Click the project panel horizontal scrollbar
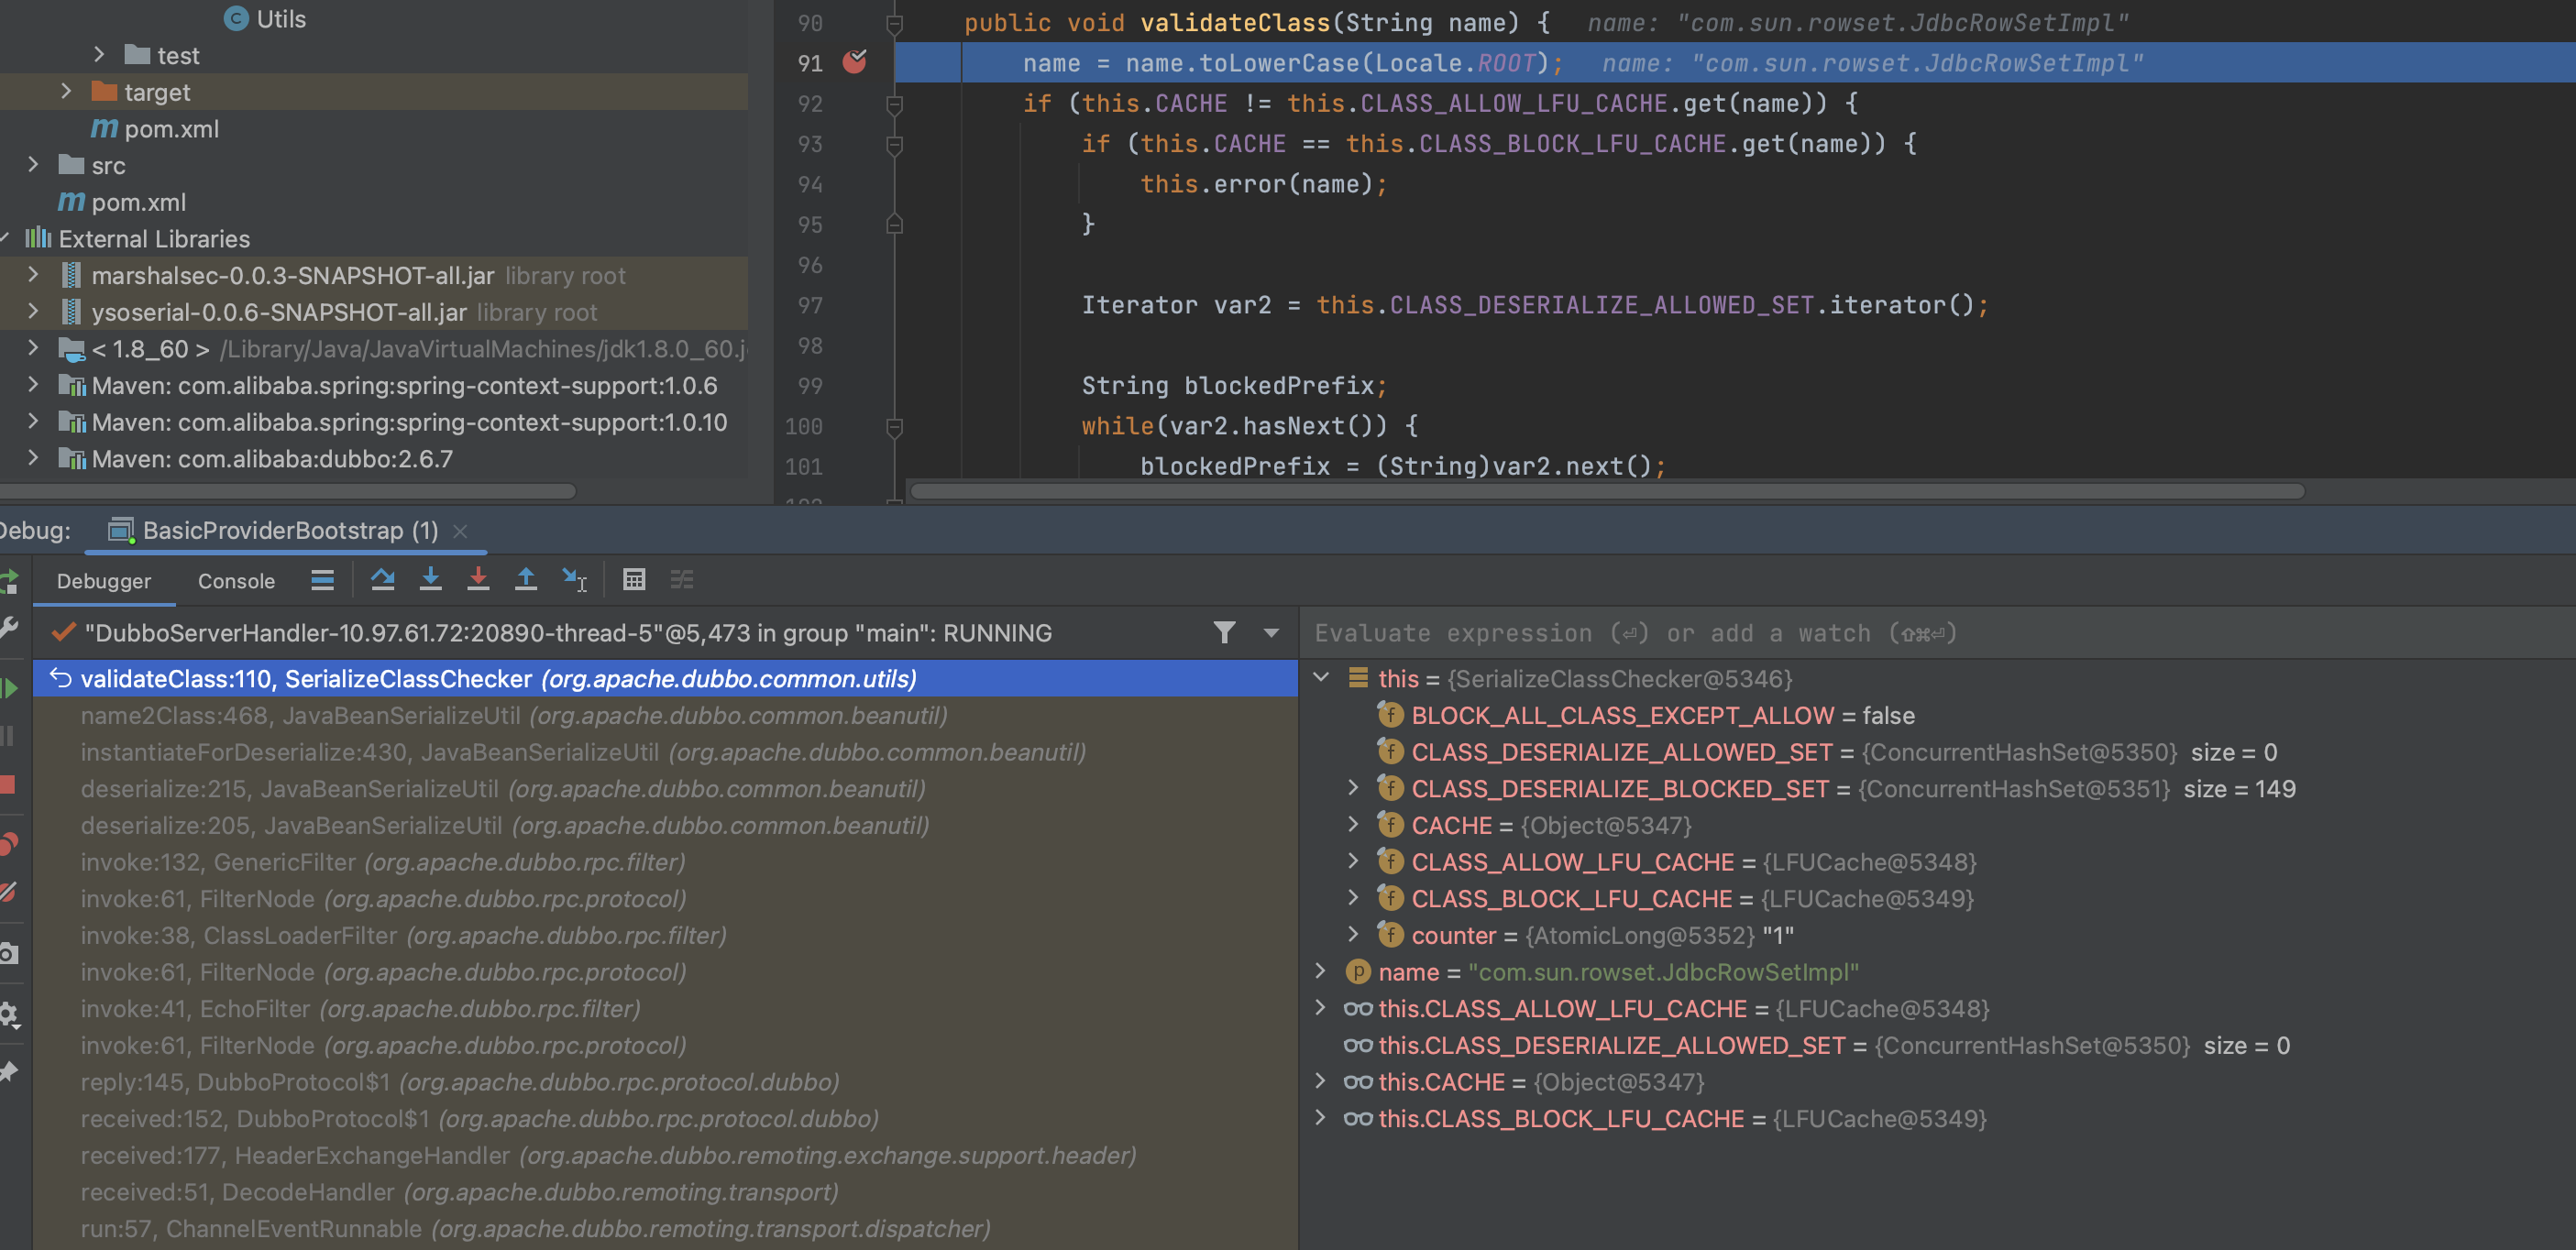This screenshot has height=1250, width=2576. click(288, 491)
